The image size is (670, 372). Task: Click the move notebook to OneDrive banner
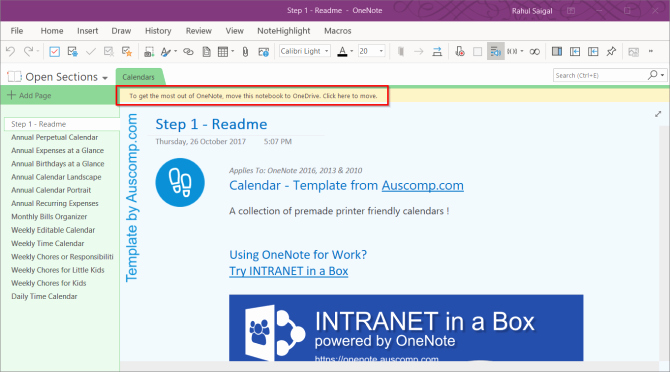[x=253, y=96]
